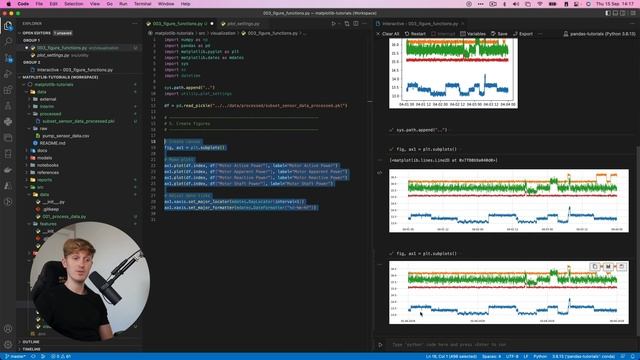Open the Terminal menu

click(142, 4)
